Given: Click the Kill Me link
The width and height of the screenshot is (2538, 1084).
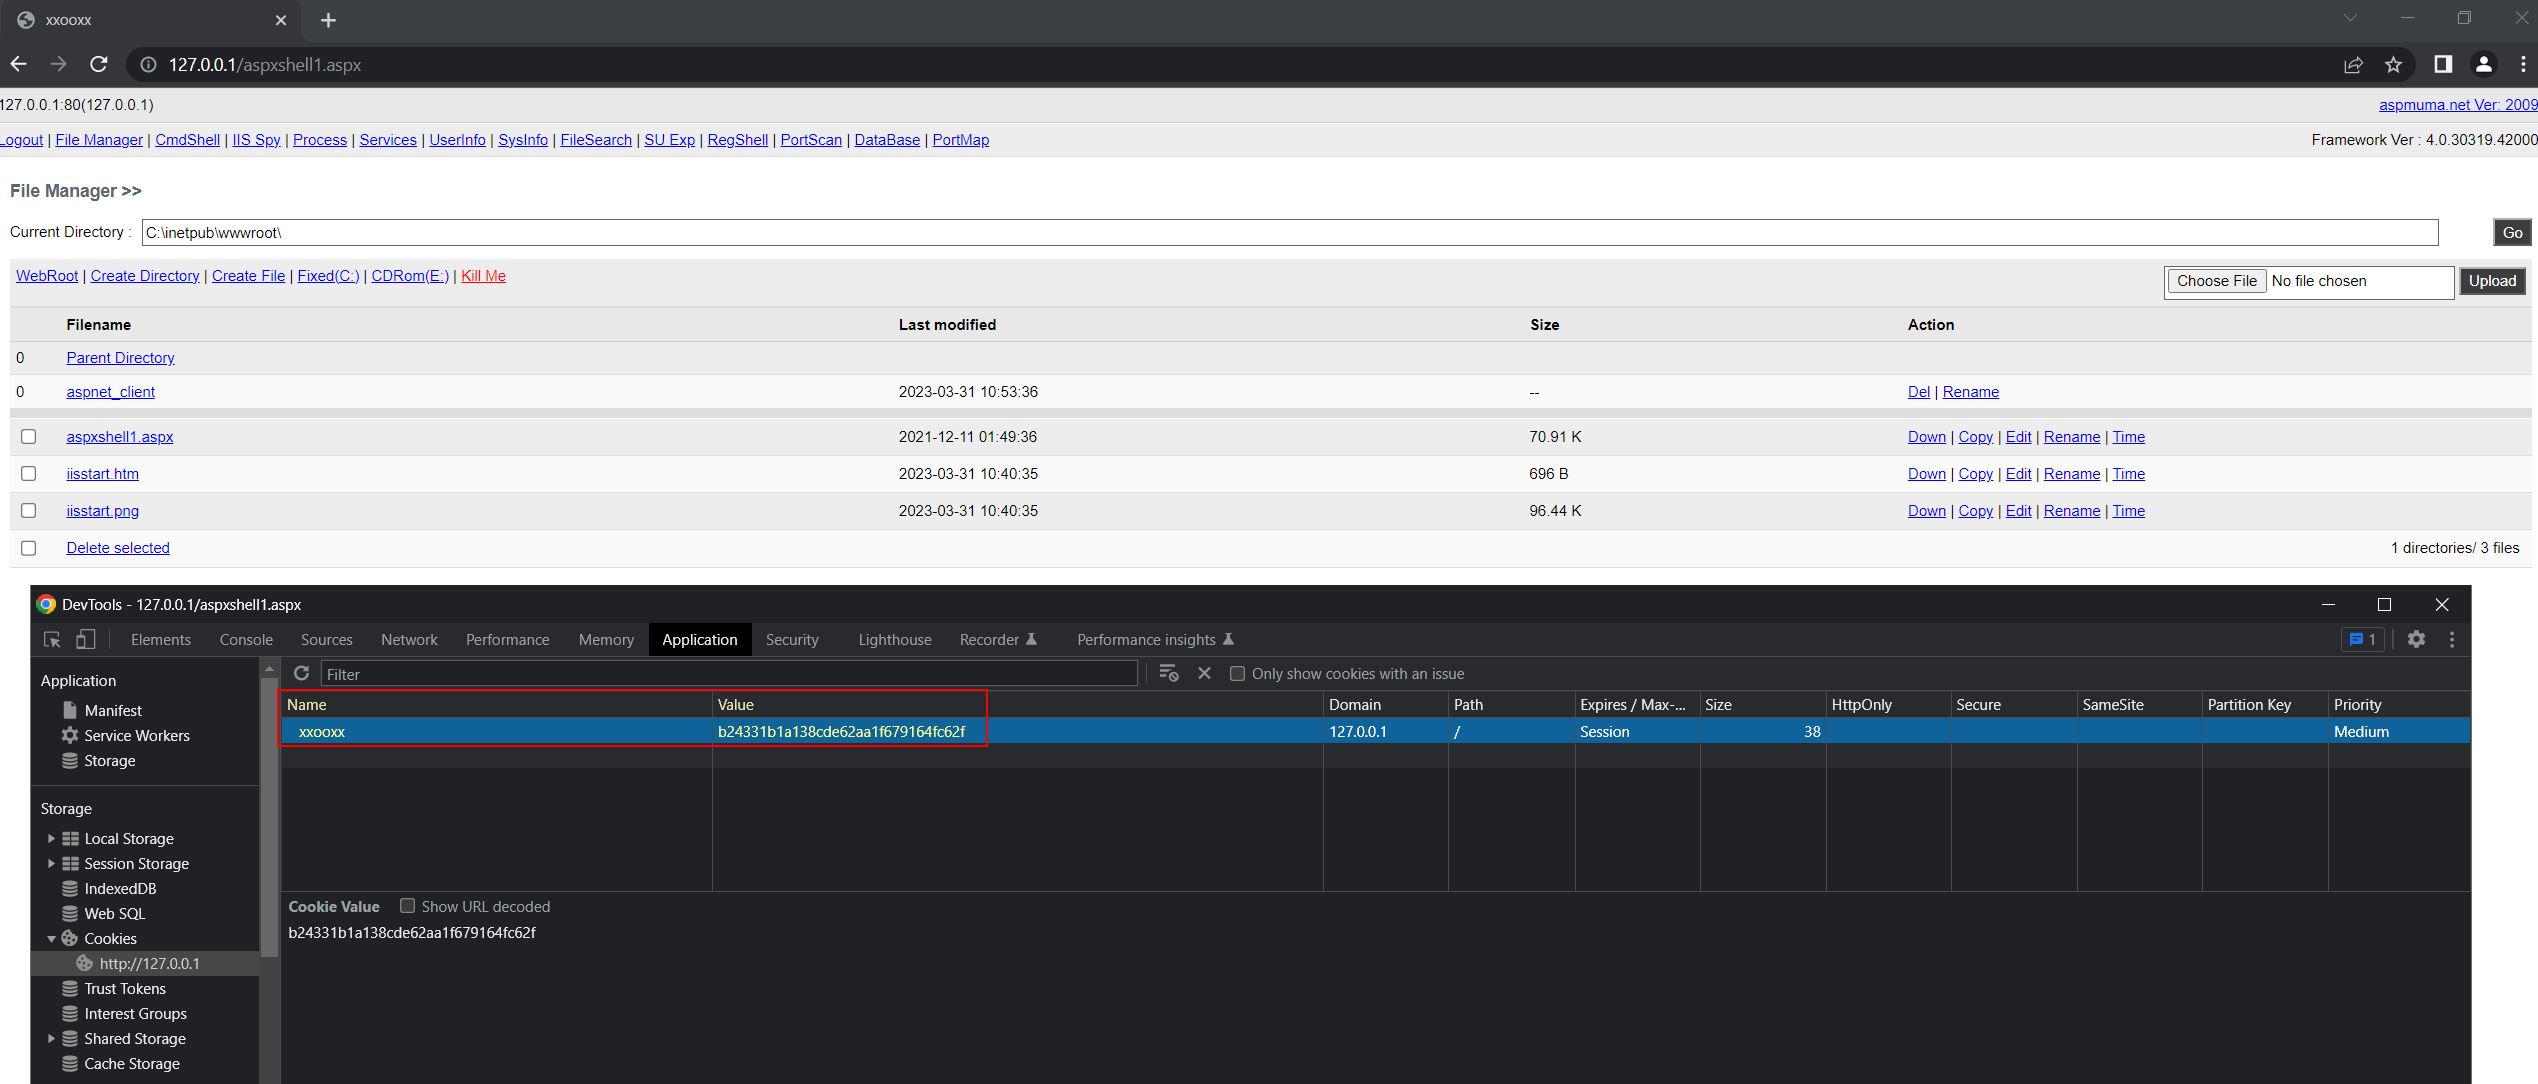Looking at the screenshot, I should (x=483, y=276).
